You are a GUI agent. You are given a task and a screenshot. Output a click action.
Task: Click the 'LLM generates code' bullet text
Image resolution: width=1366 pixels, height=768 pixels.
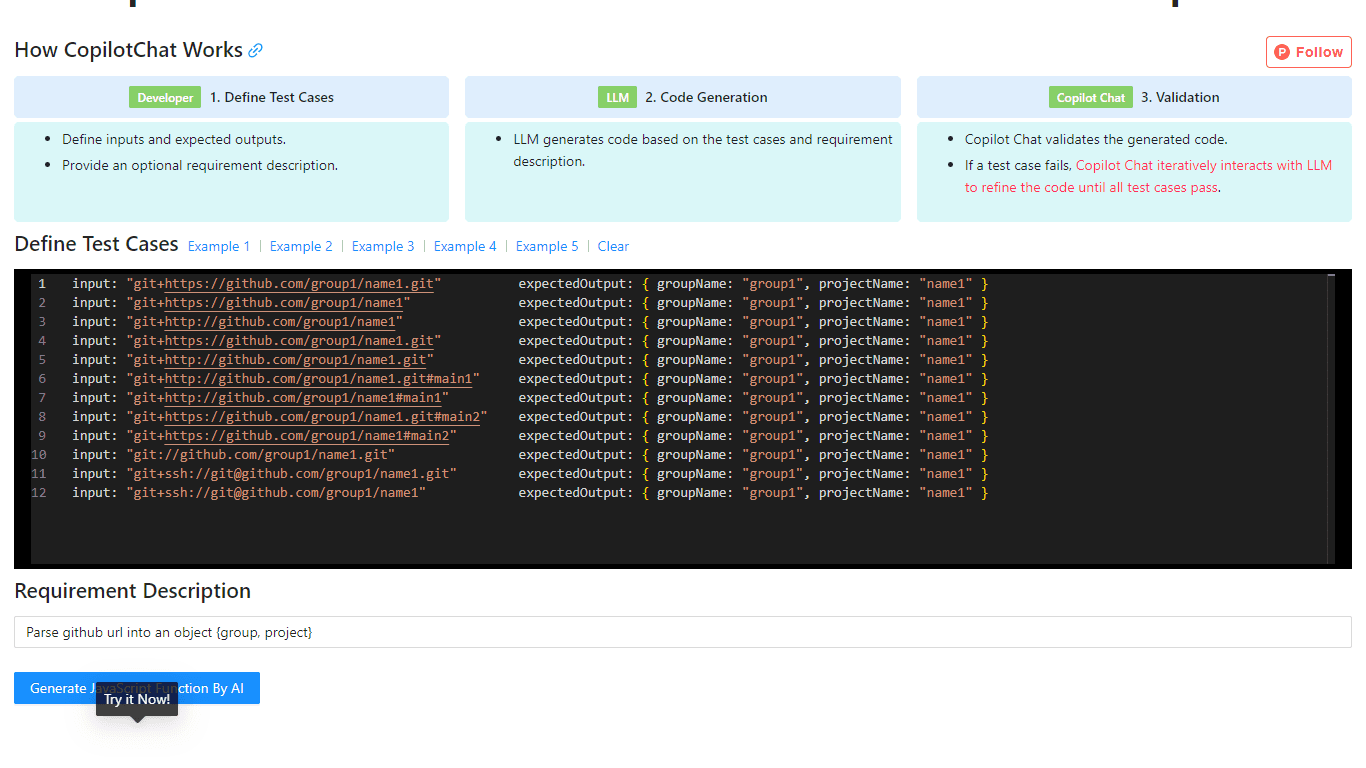pos(703,151)
